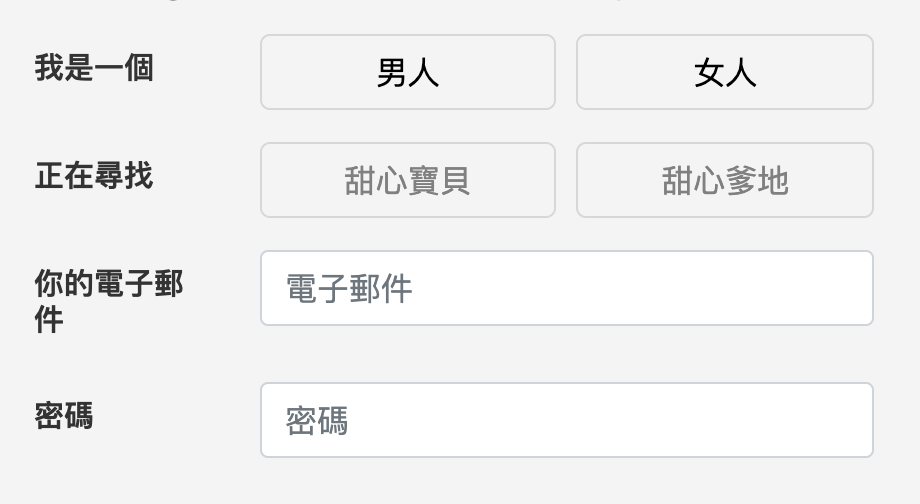920x504 pixels.
Task: Set gender to man (男人)
Action: point(407,72)
